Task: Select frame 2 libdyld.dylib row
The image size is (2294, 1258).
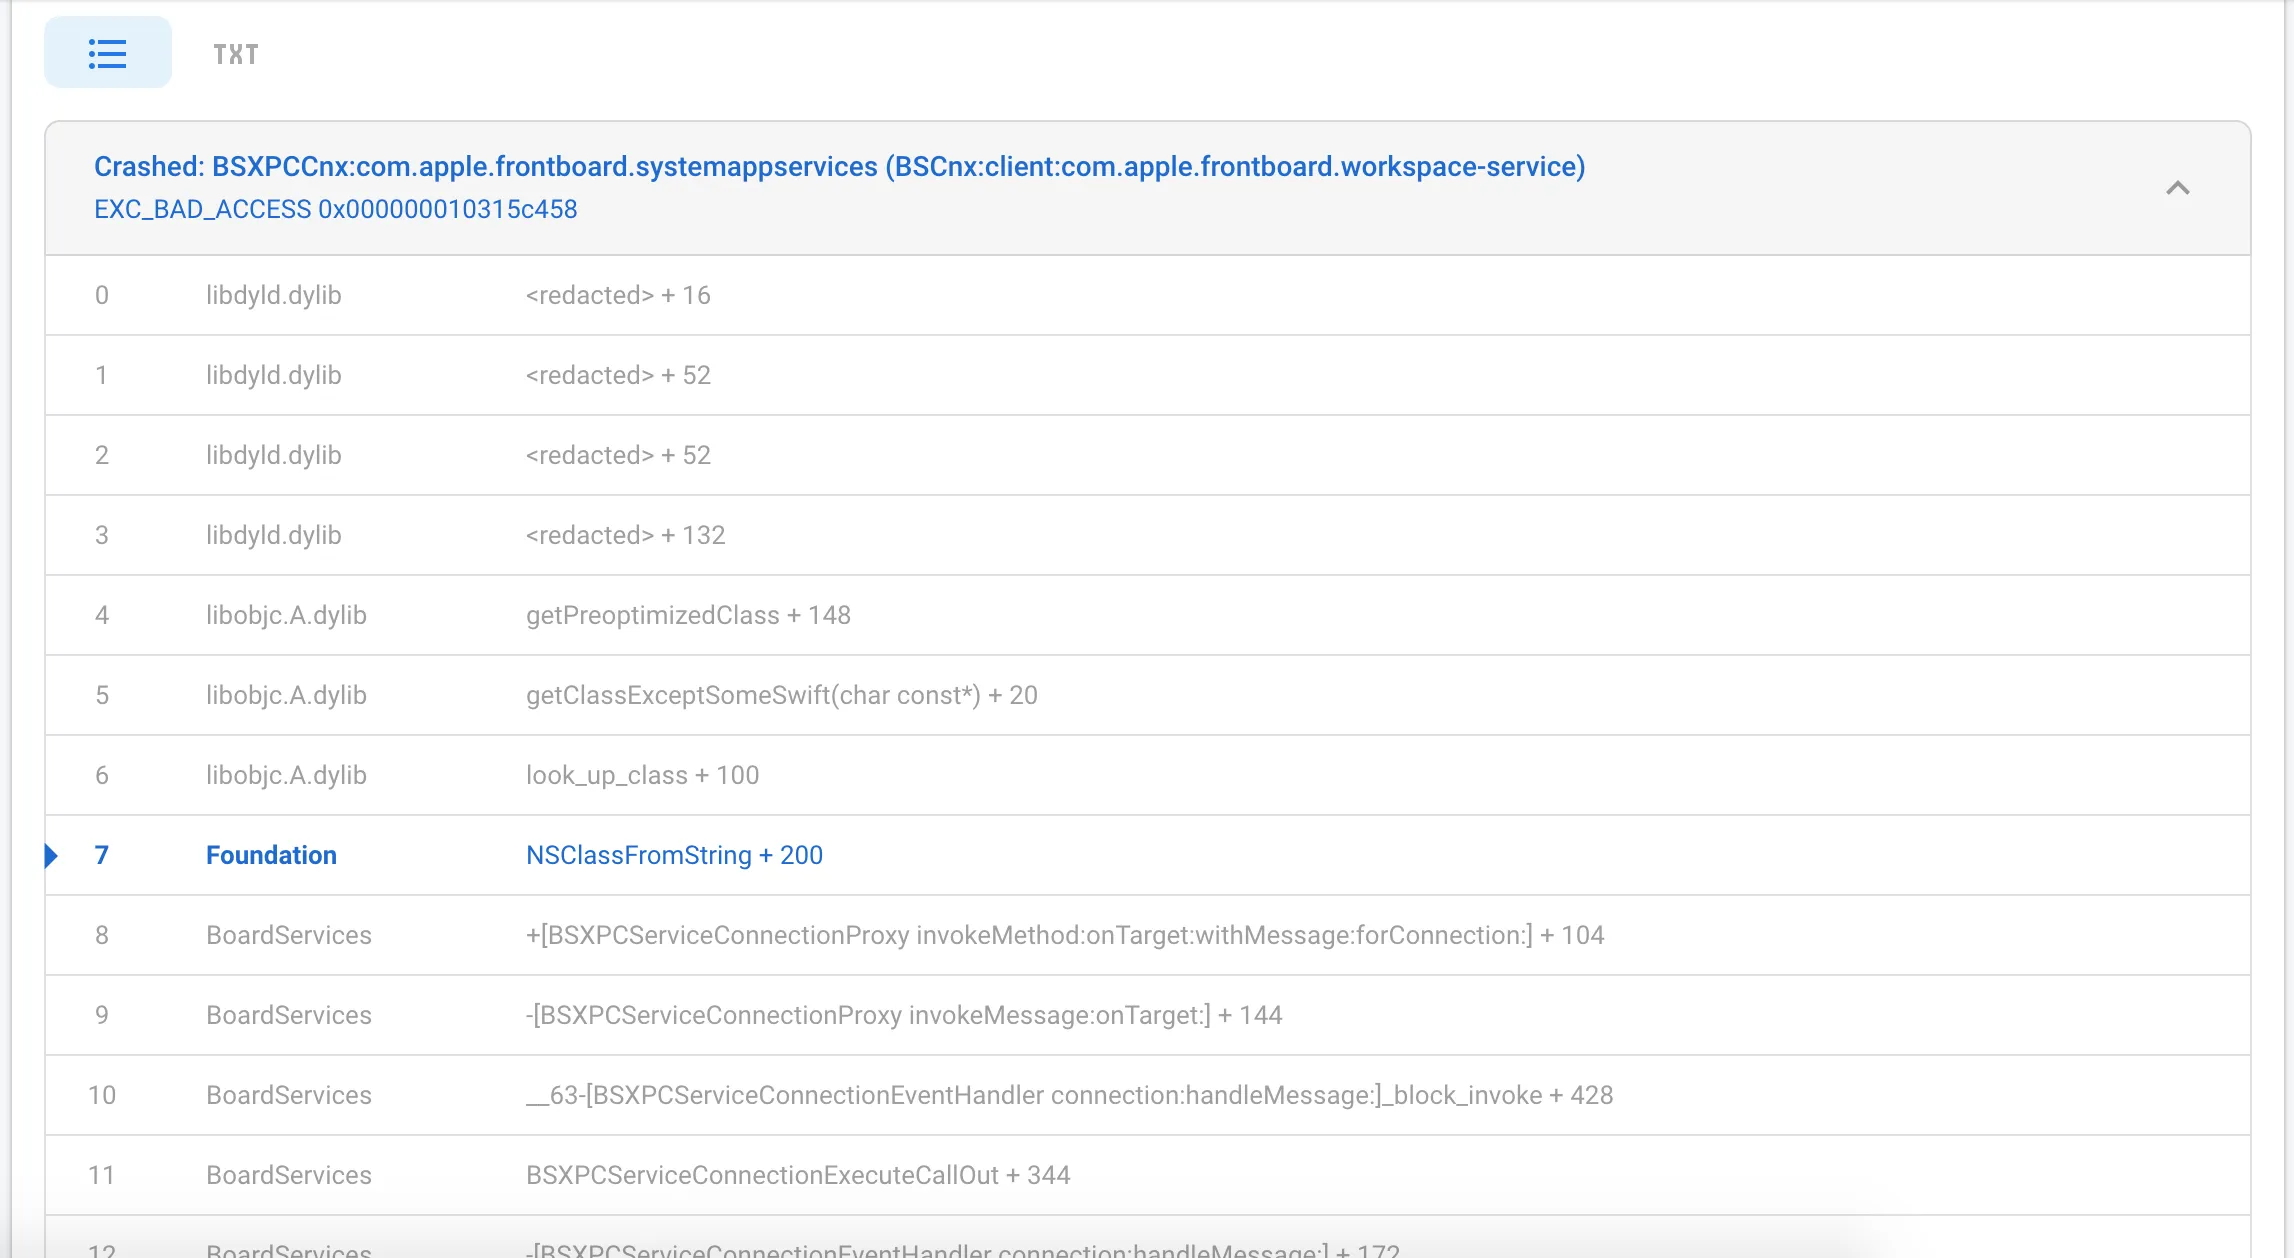Action: [x=273, y=455]
